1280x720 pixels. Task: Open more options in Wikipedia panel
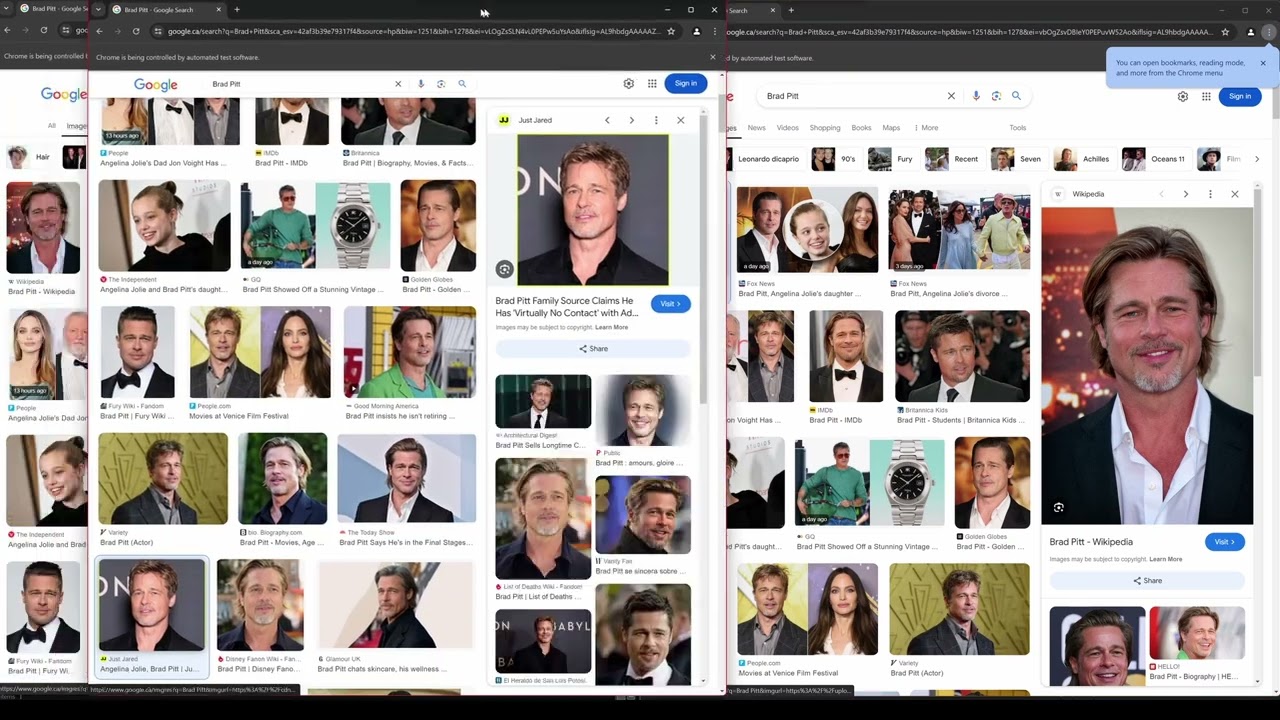tap(1210, 194)
